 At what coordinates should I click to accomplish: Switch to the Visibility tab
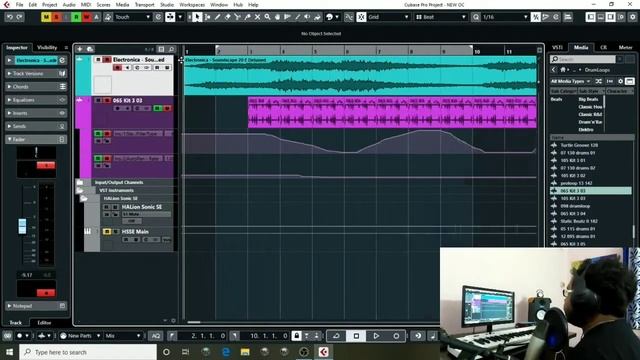[x=47, y=47]
